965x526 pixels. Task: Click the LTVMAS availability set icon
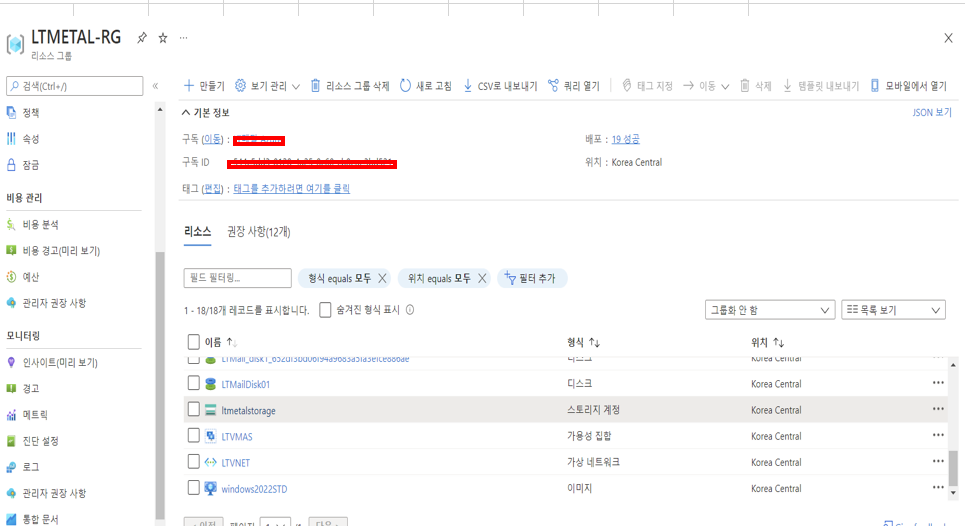point(210,436)
